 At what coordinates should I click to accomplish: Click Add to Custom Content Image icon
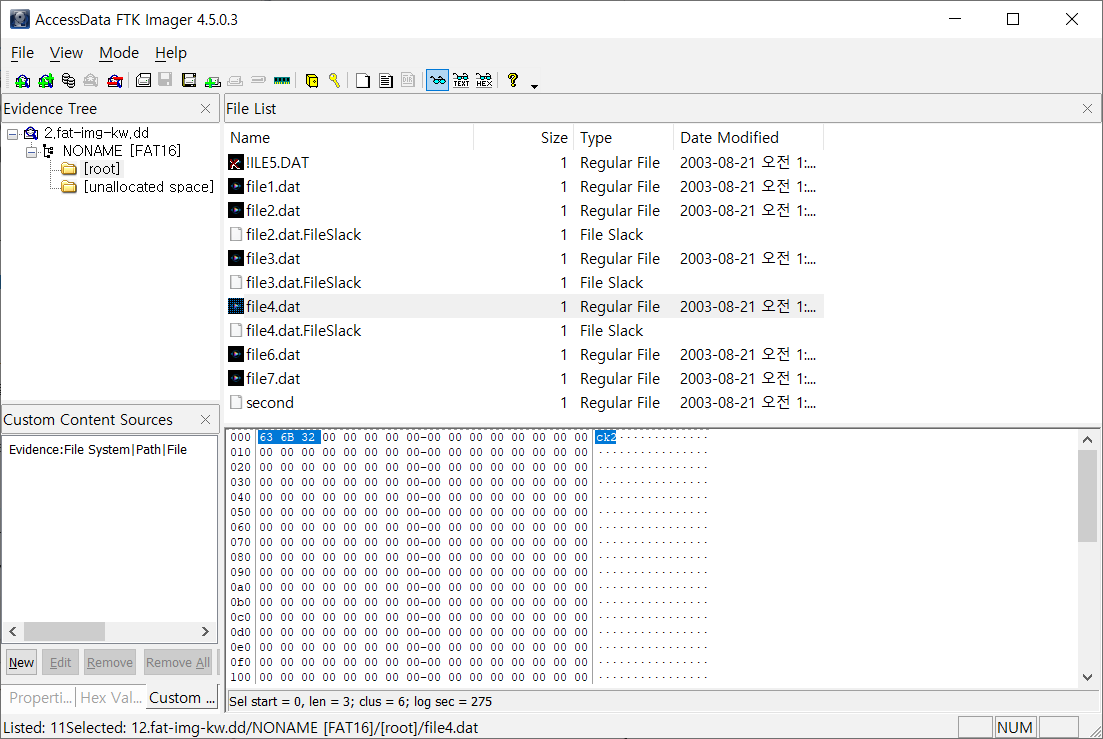pos(212,82)
